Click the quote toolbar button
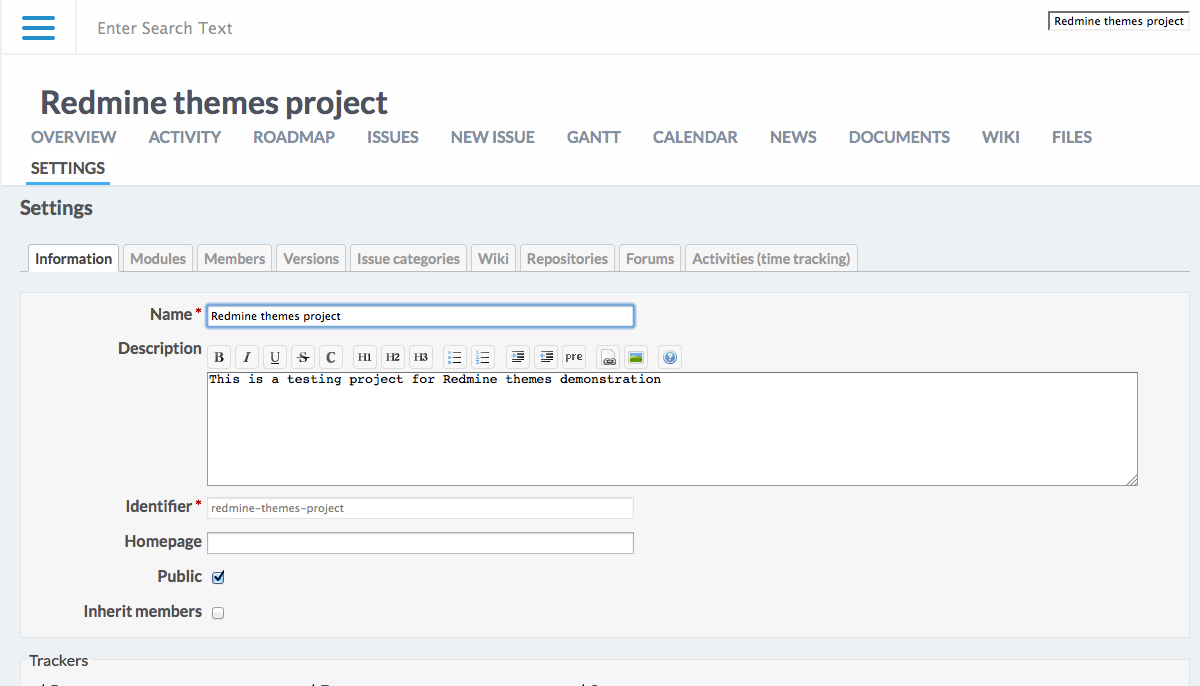 click(517, 357)
